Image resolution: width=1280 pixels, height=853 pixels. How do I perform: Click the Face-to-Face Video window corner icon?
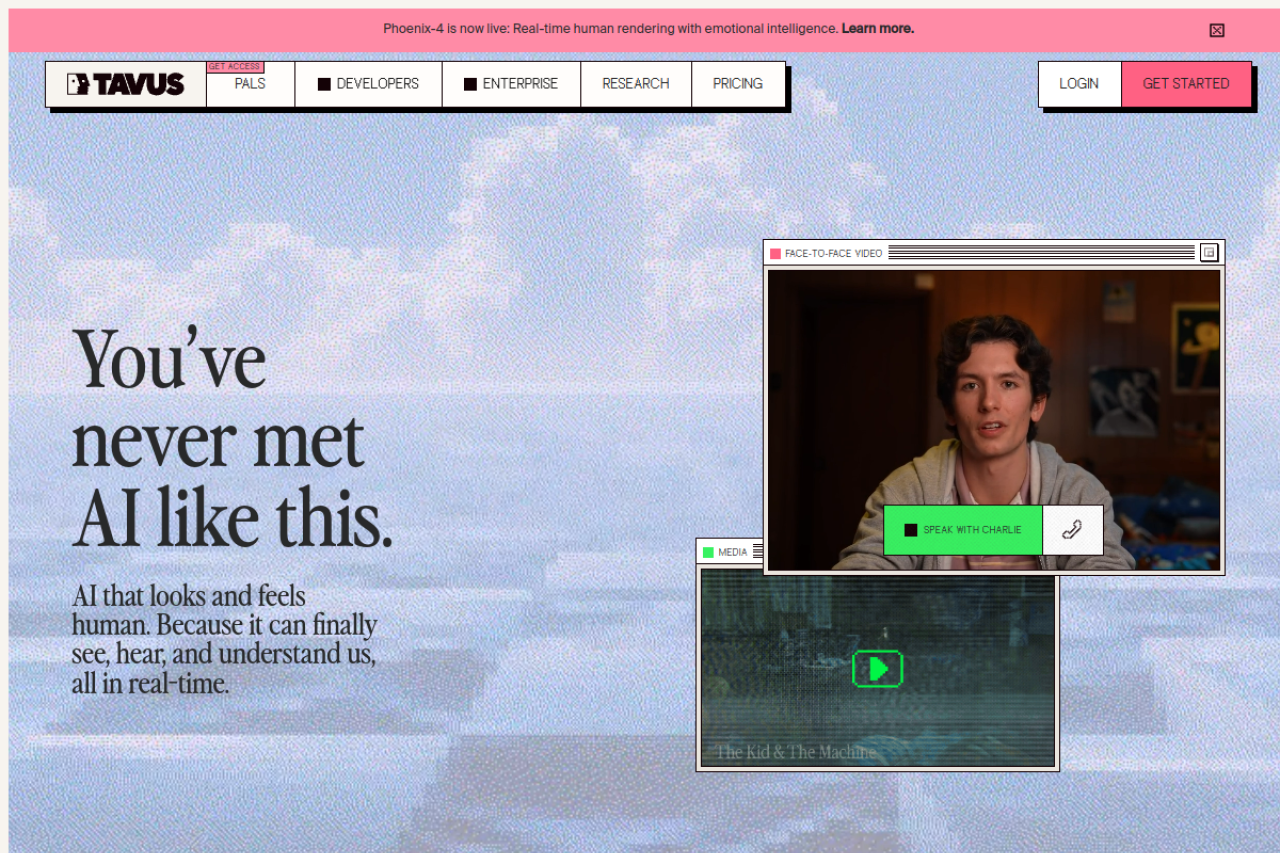[1209, 252]
